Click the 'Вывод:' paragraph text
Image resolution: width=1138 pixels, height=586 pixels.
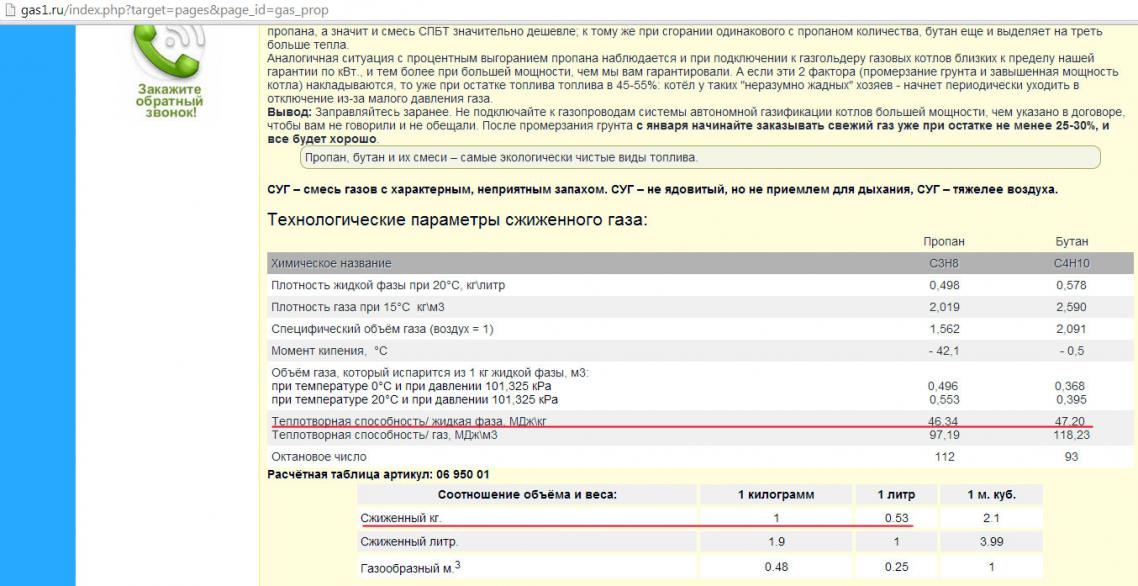pyautogui.click(x=697, y=126)
